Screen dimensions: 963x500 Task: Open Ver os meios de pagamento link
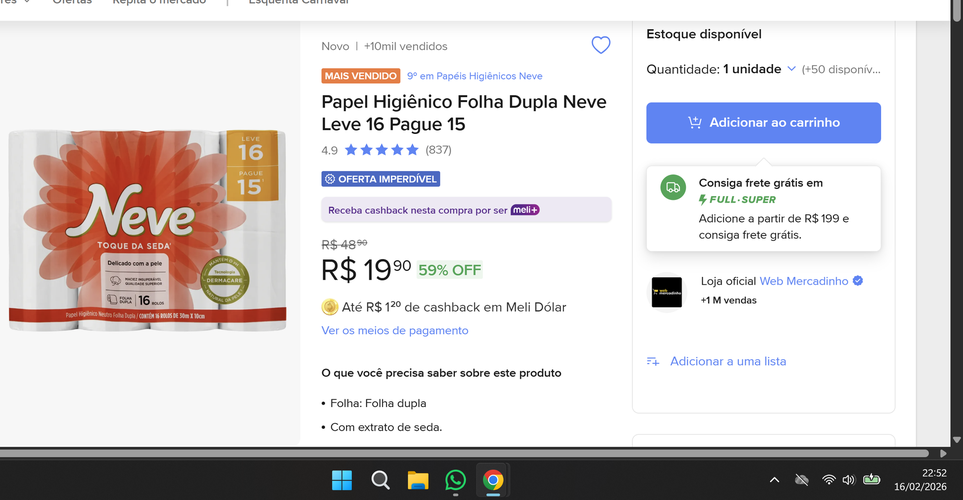pos(395,330)
